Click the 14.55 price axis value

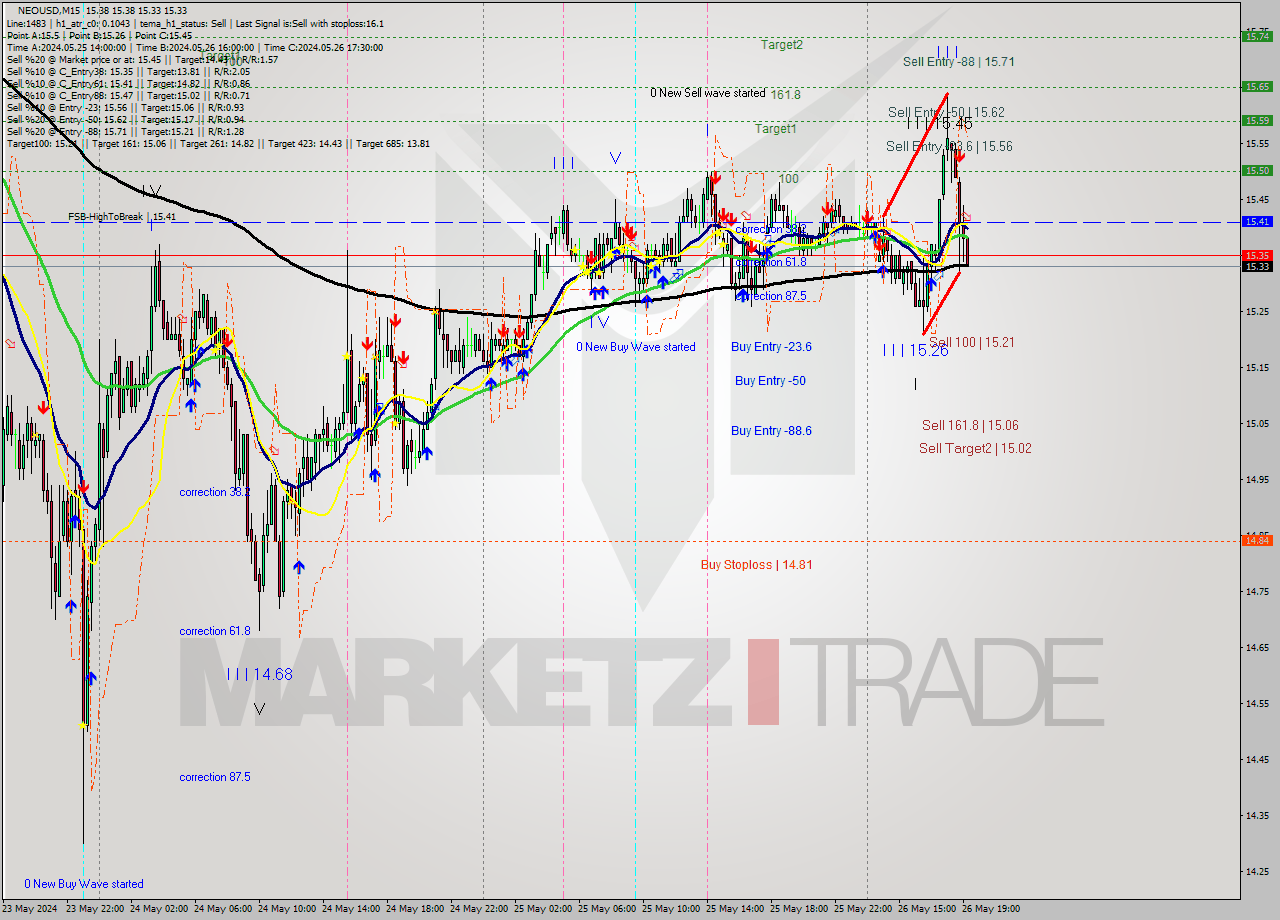tap(1257, 703)
